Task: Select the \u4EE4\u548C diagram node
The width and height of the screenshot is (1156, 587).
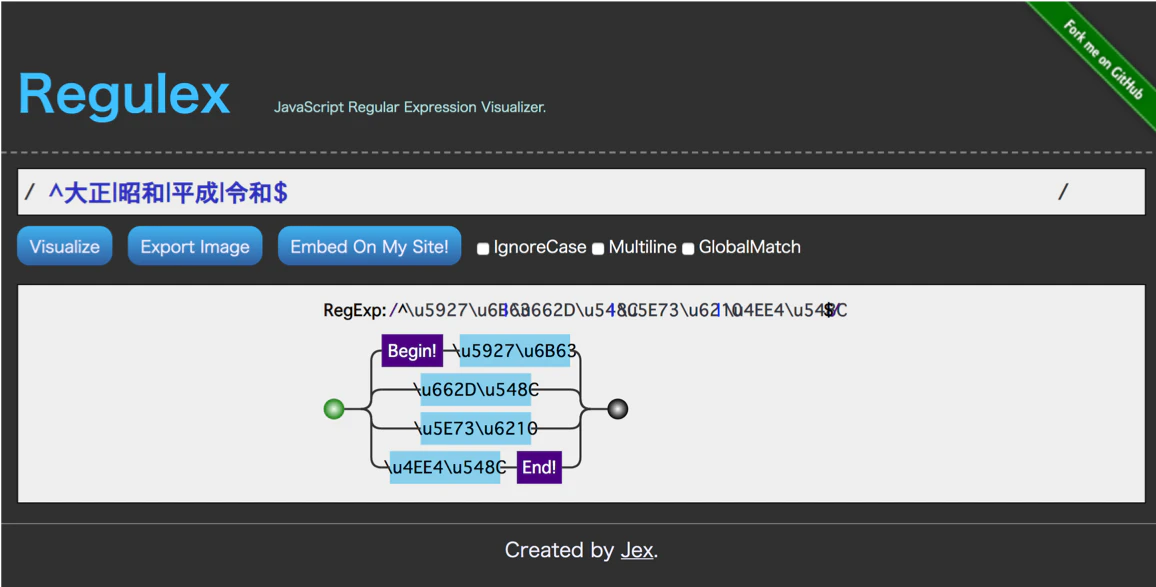Action: pos(445,468)
